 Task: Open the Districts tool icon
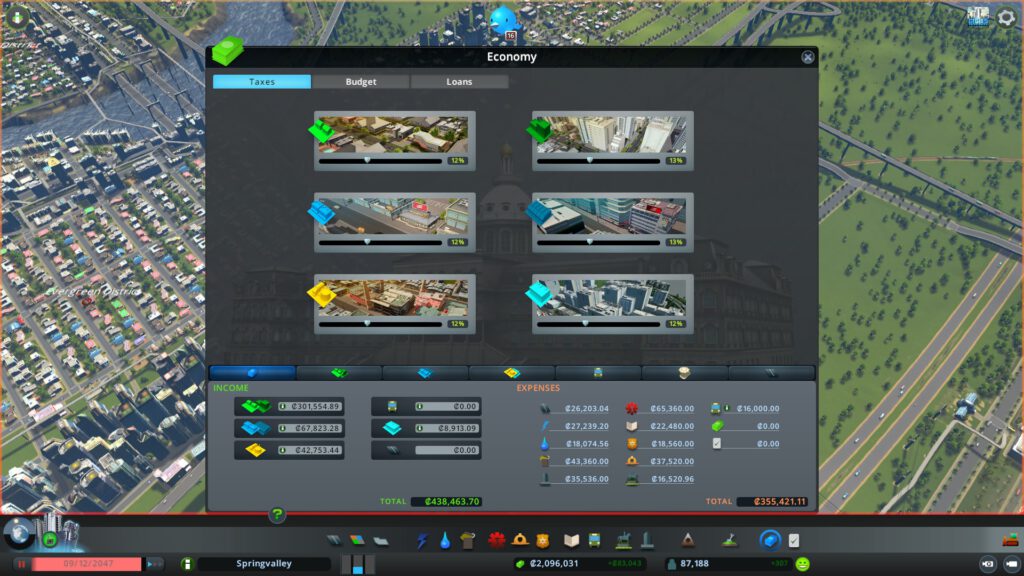[x=381, y=541]
